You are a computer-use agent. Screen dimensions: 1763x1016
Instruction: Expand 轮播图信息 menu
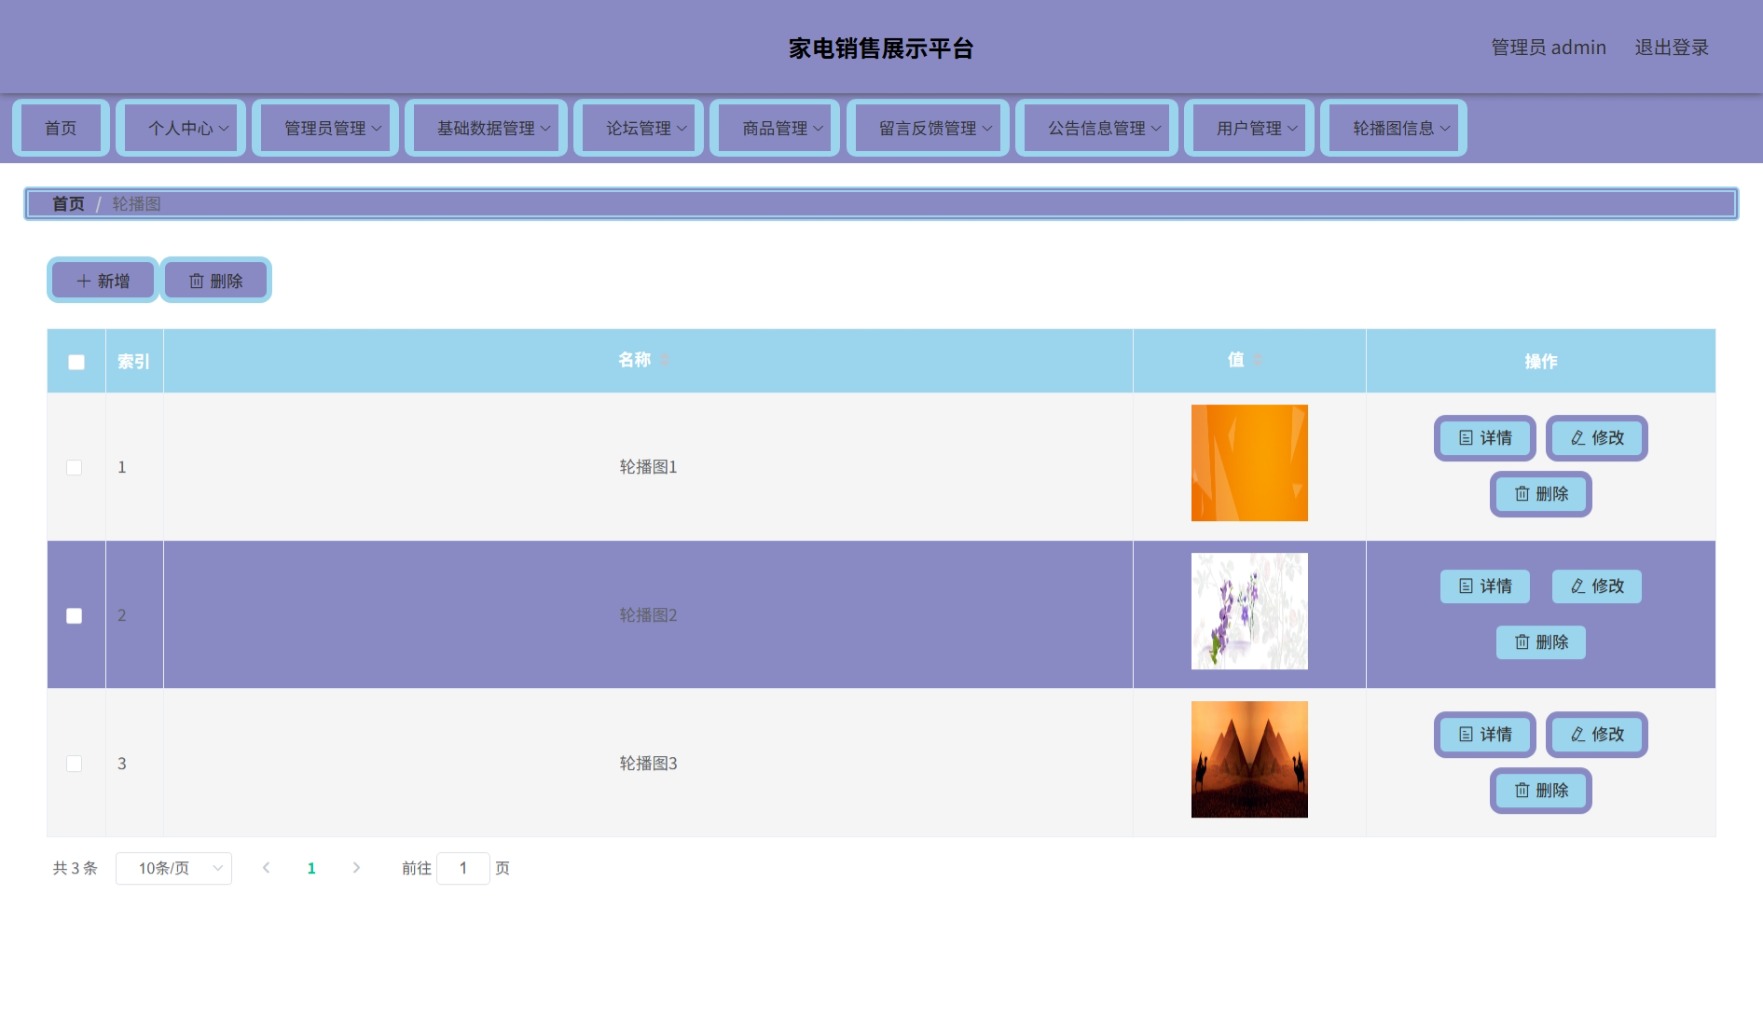1394,128
